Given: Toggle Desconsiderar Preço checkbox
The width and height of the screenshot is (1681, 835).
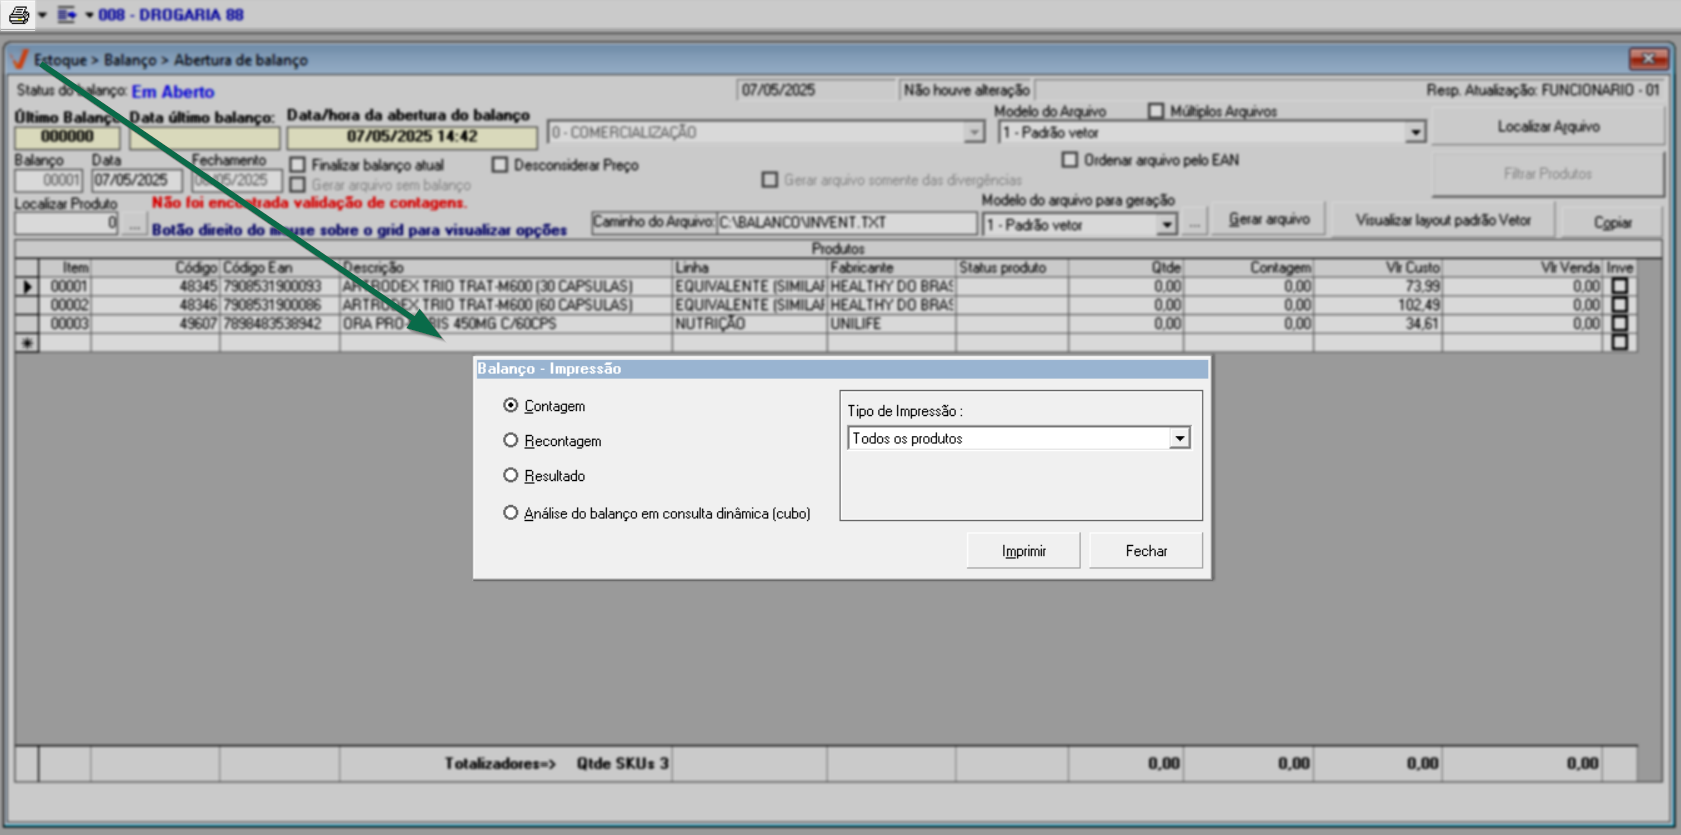Looking at the screenshot, I should tap(500, 164).
